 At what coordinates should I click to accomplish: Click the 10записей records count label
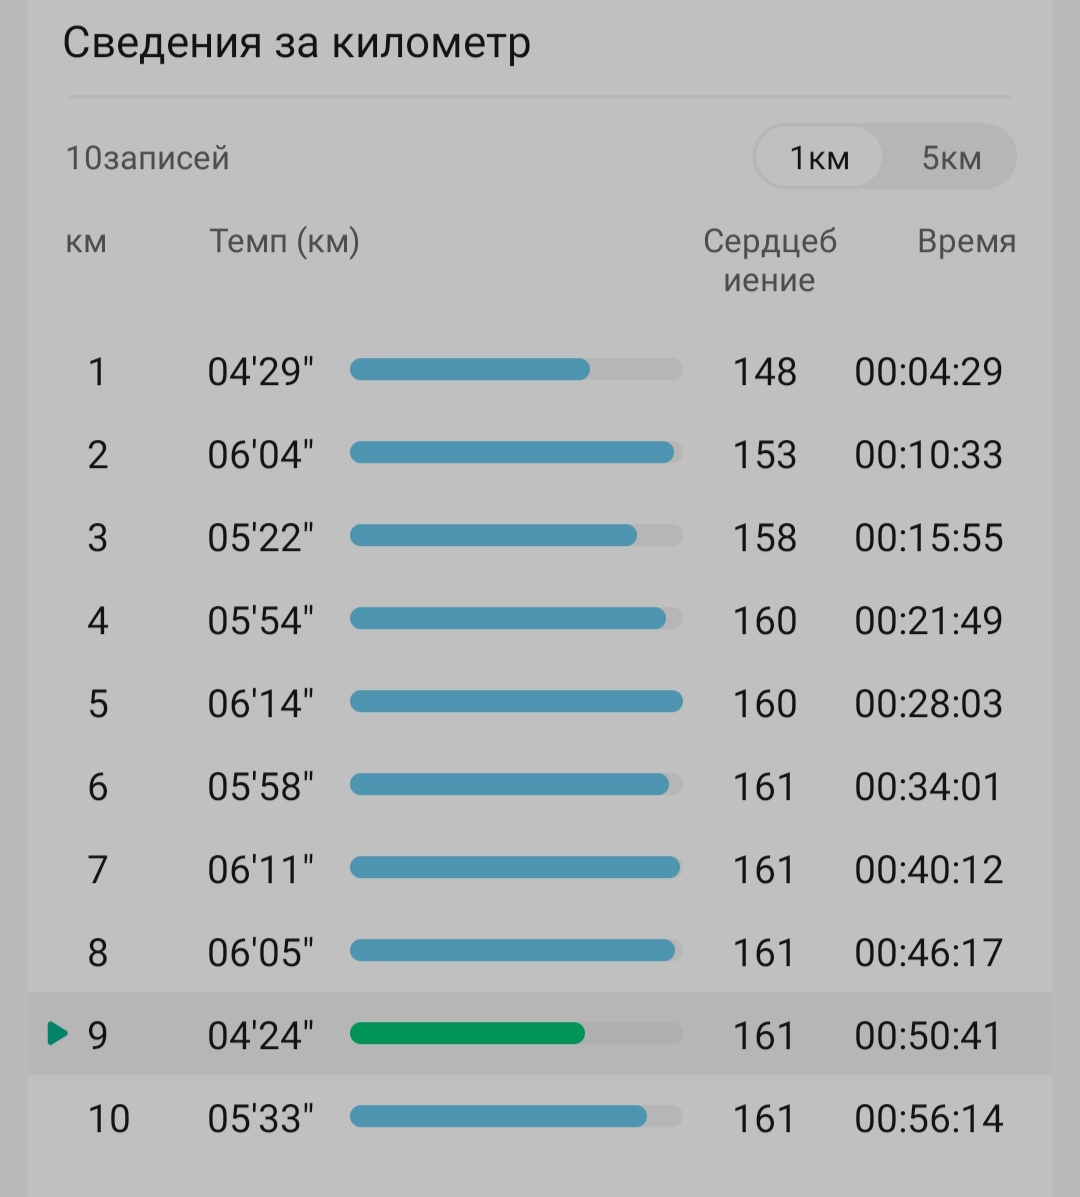click(147, 158)
